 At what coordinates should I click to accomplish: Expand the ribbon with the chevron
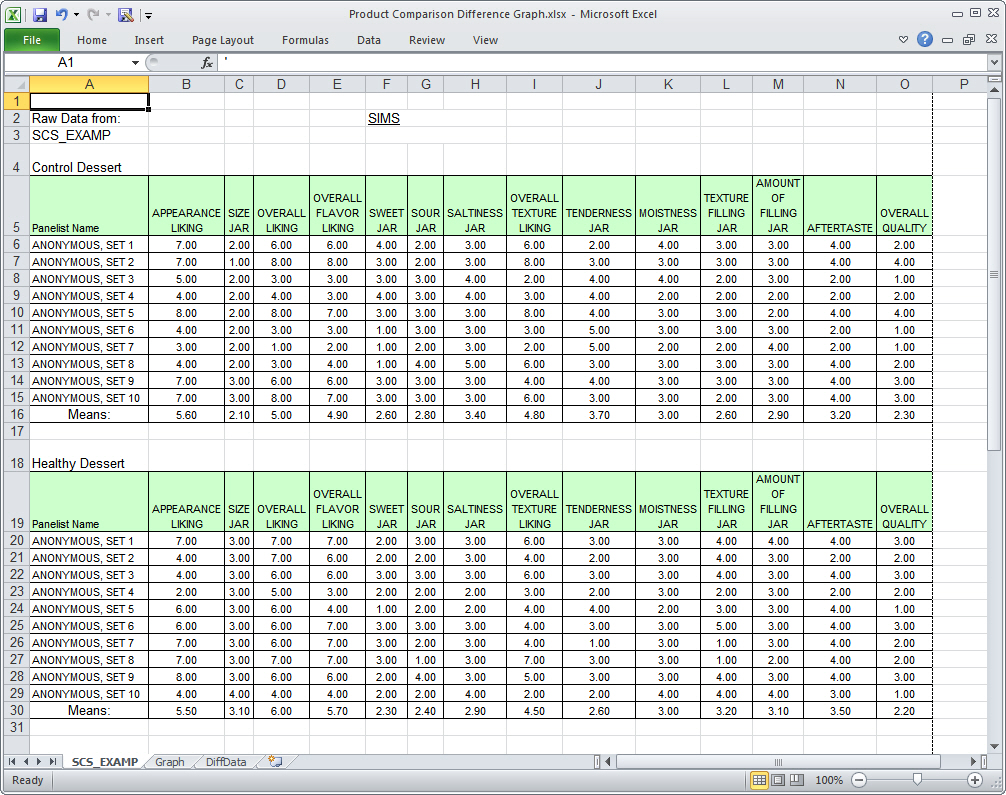pos(903,40)
